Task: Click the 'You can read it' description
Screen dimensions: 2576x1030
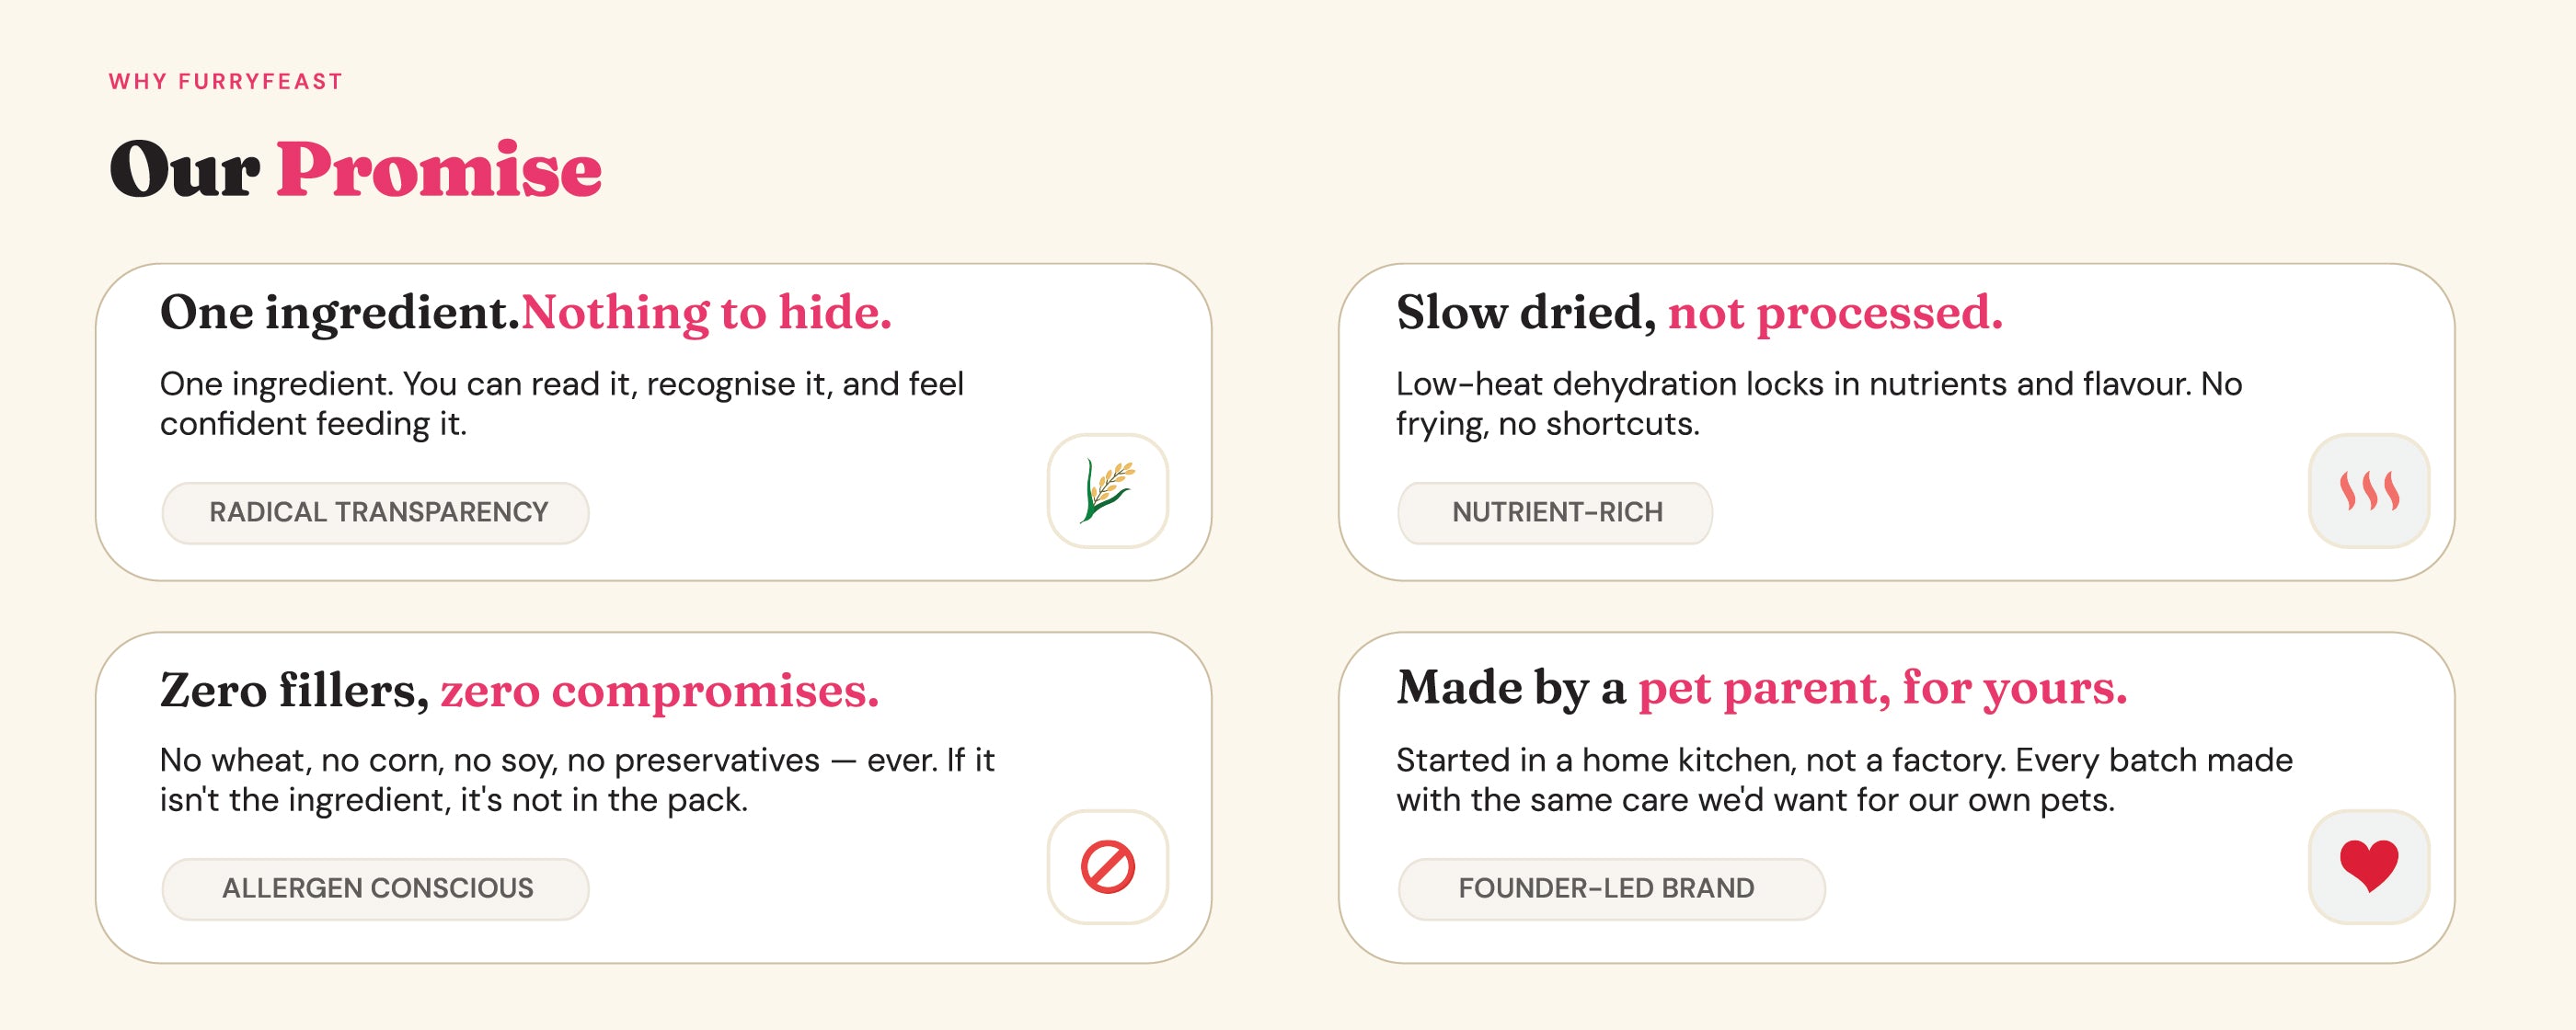Action: (x=561, y=403)
